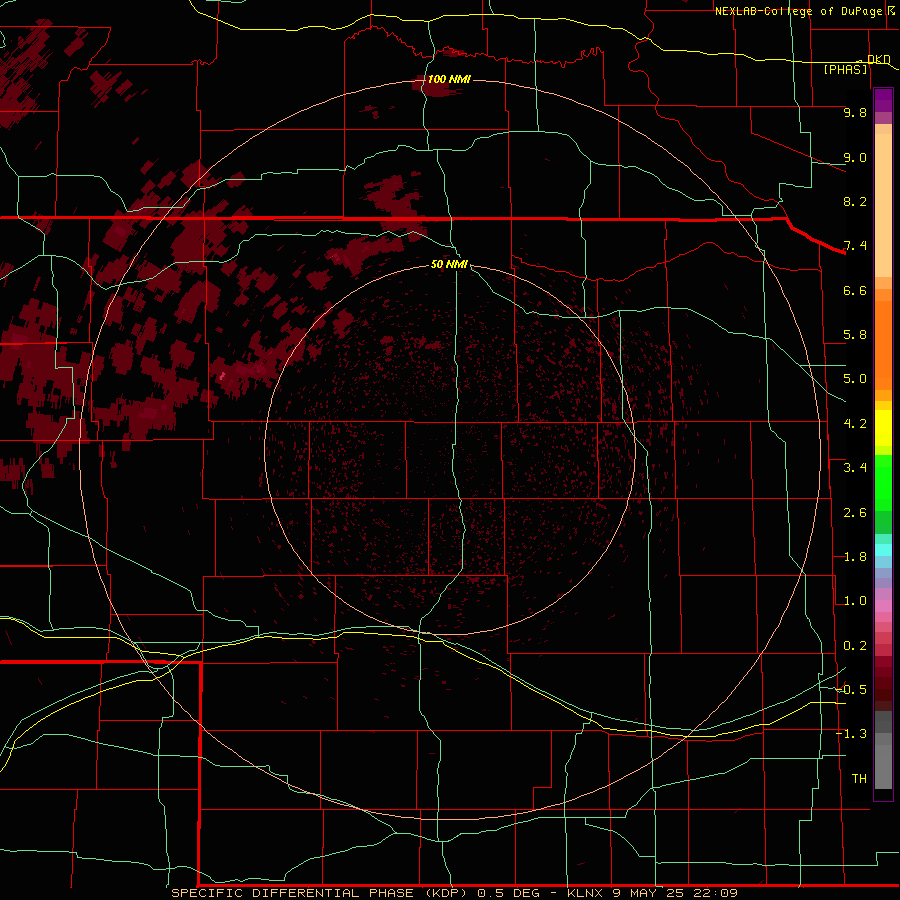Click the 100 NMI range ring label

pos(449,79)
